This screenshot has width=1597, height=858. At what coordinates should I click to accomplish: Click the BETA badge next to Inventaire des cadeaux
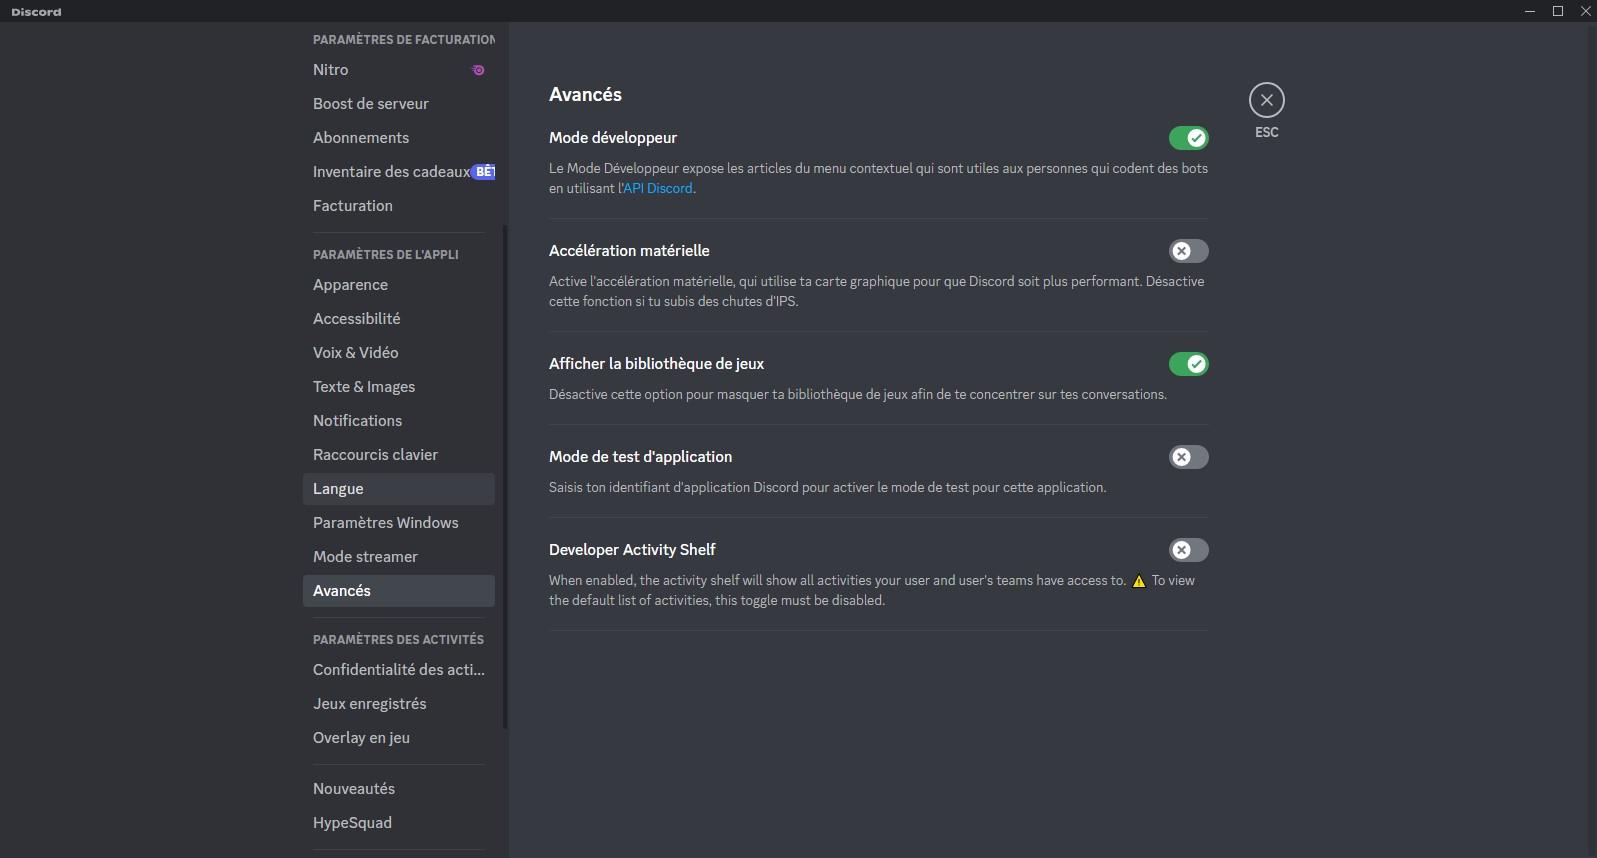(484, 172)
